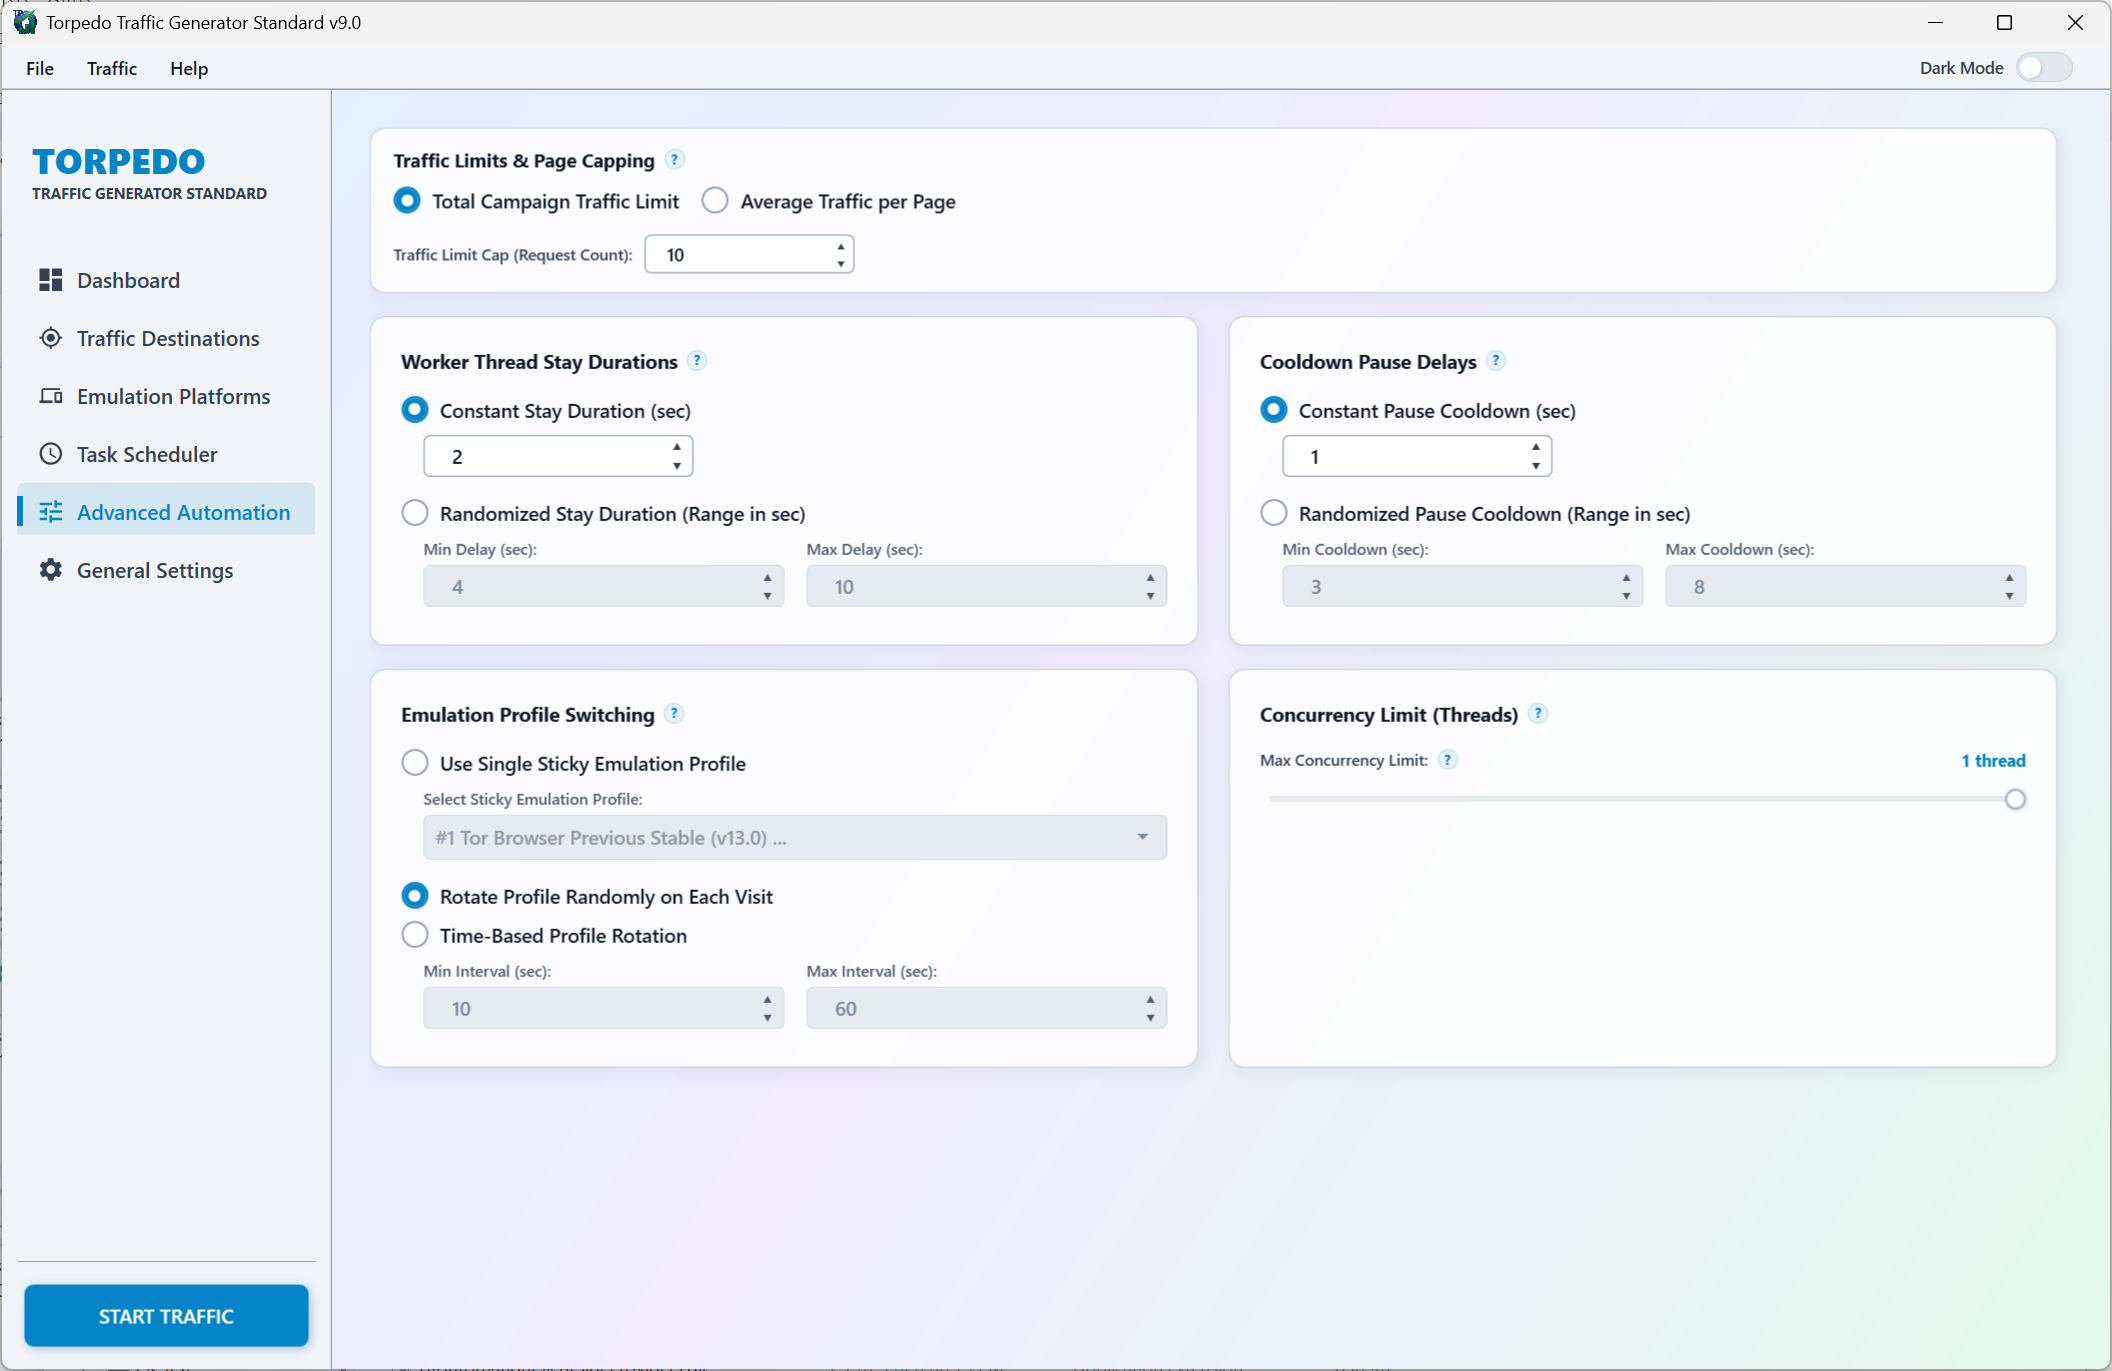The image size is (2112, 1371).
Task: Click the Constant Stay Duration input field
Action: pyautogui.click(x=558, y=457)
